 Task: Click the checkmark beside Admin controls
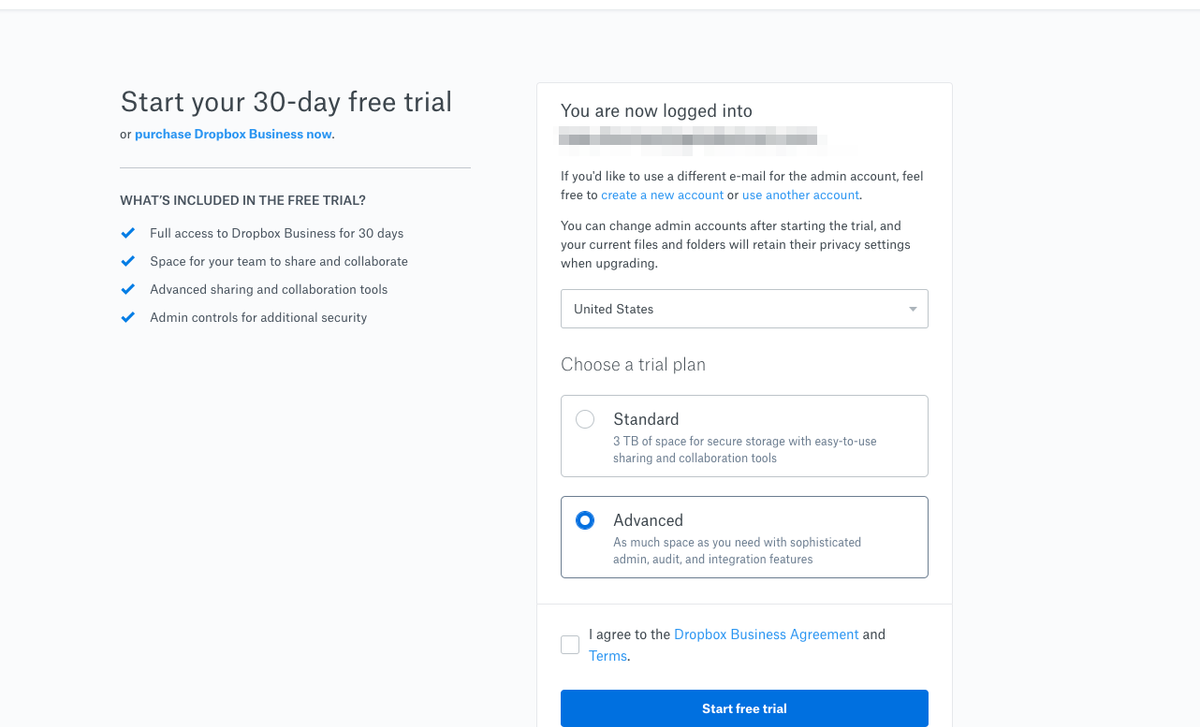127,317
